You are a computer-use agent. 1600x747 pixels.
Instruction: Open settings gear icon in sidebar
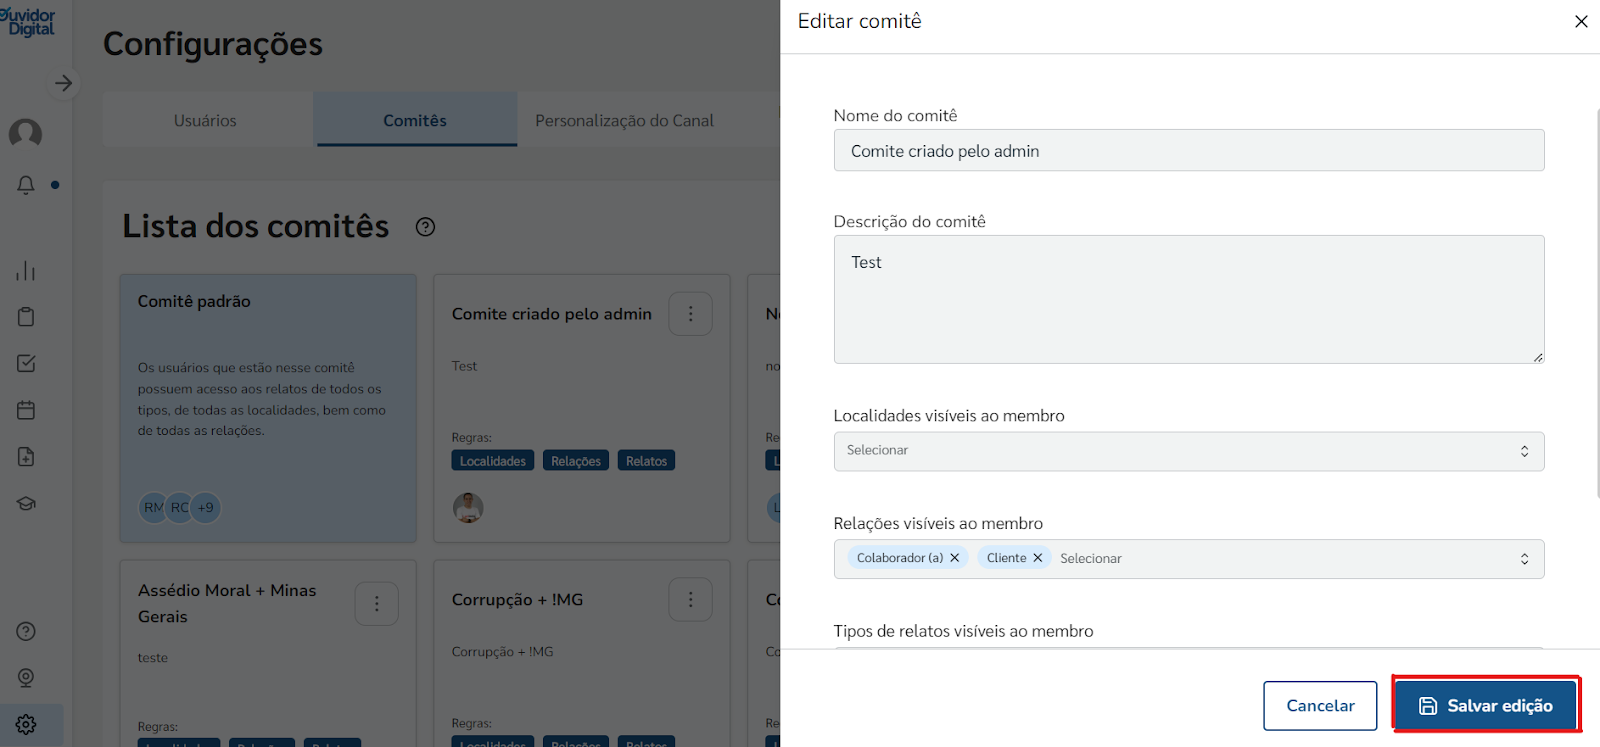pos(26,724)
